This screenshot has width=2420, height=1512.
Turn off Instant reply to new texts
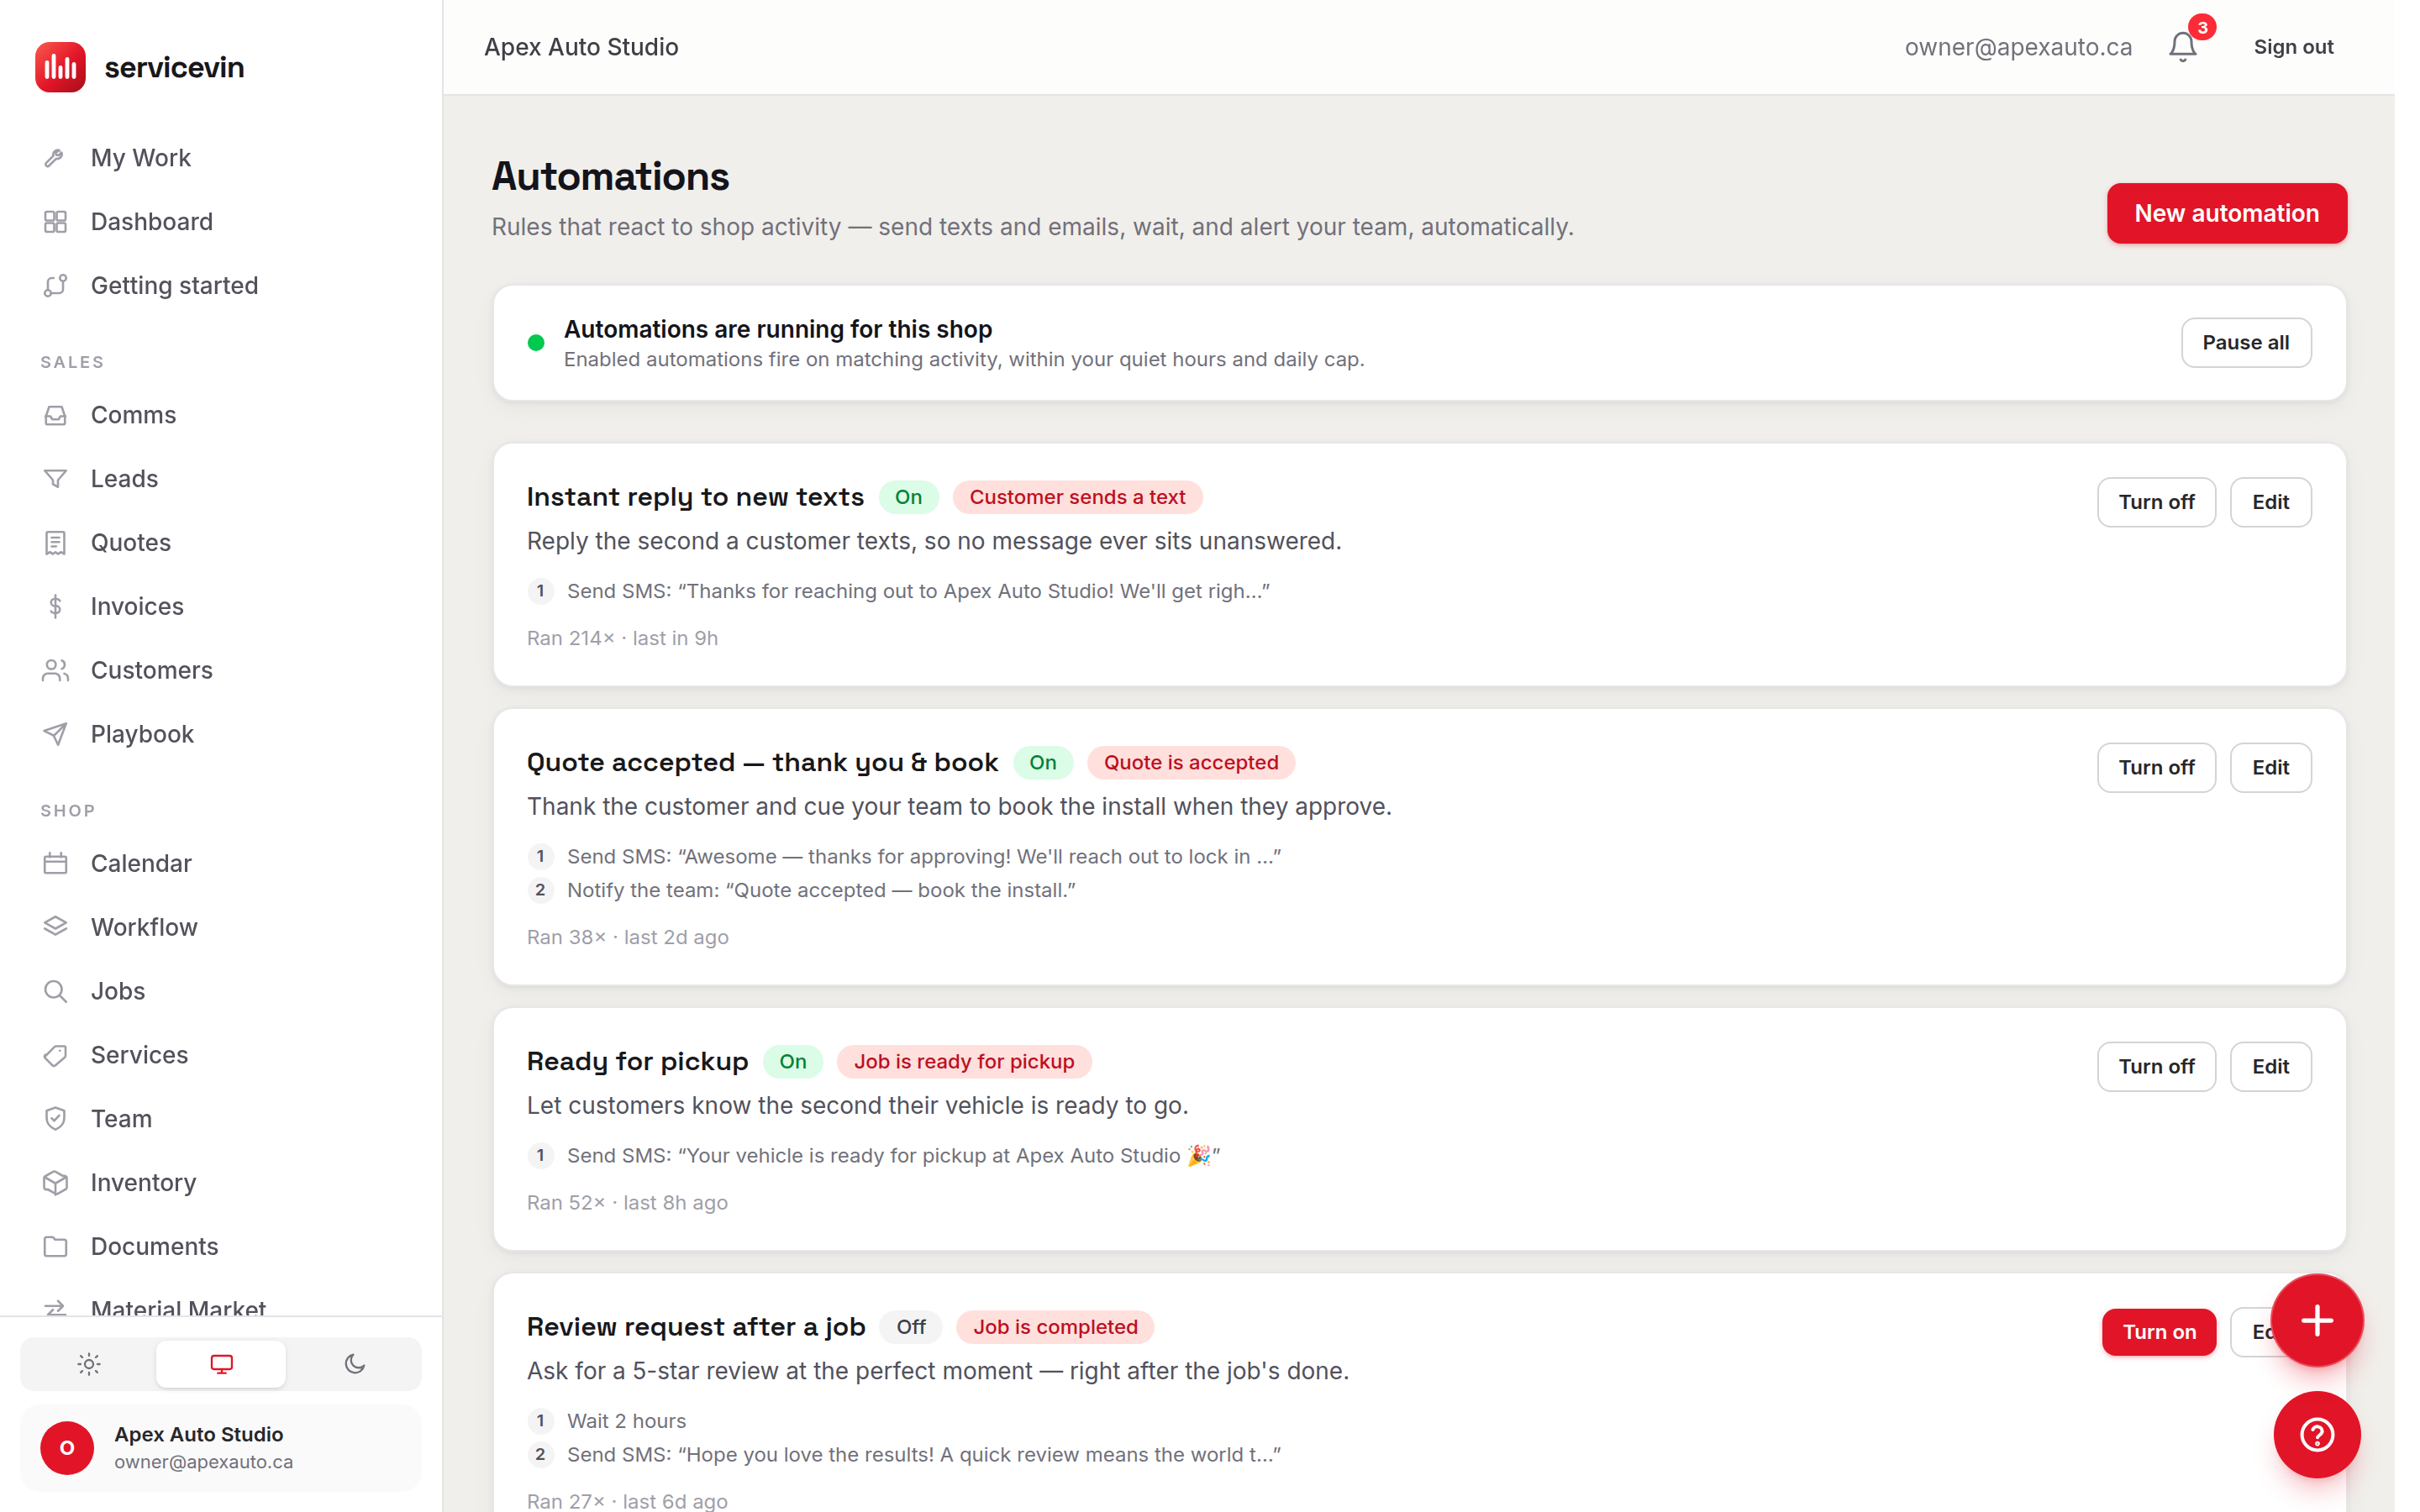point(2156,503)
